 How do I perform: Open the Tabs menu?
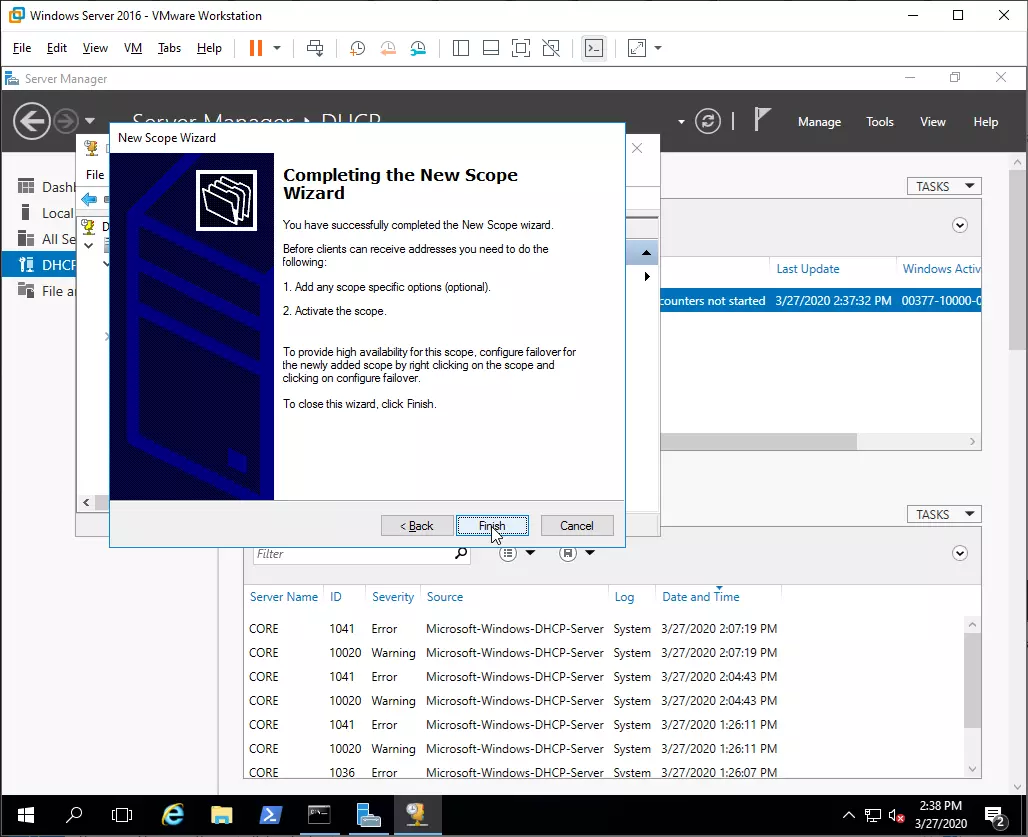click(x=169, y=48)
